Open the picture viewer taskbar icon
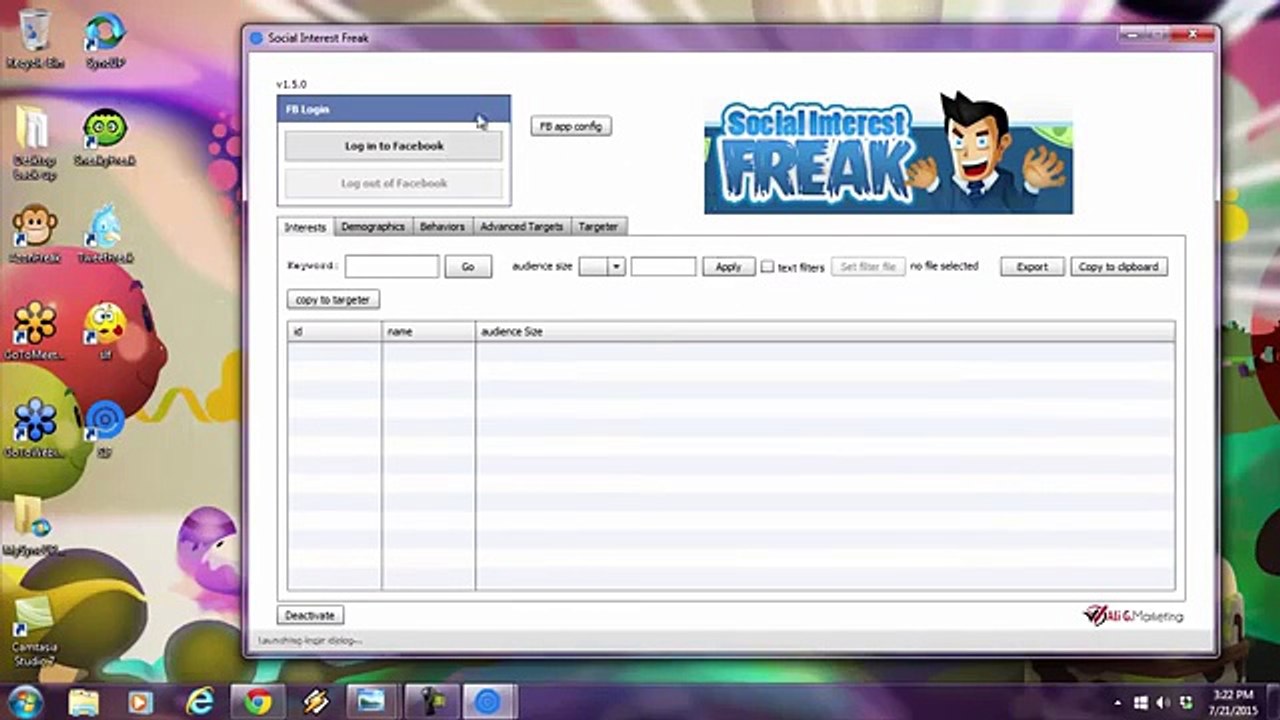Image resolution: width=1280 pixels, height=720 pixels. click(372, 702)
